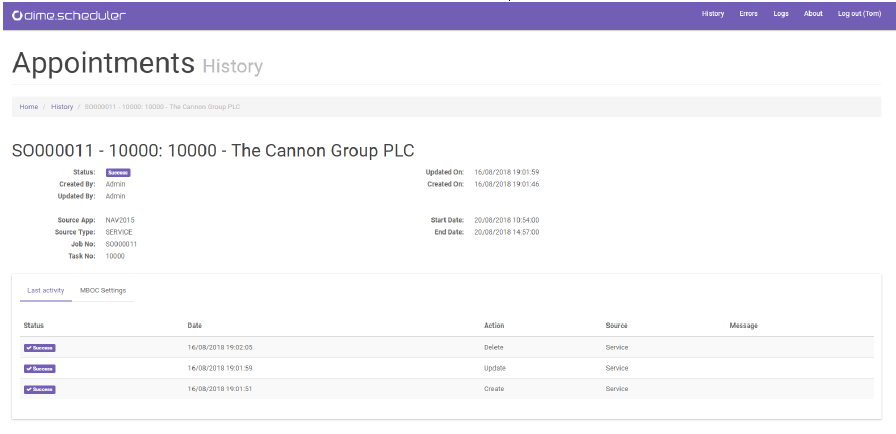Open Task No 10000 link

(115, 256)
